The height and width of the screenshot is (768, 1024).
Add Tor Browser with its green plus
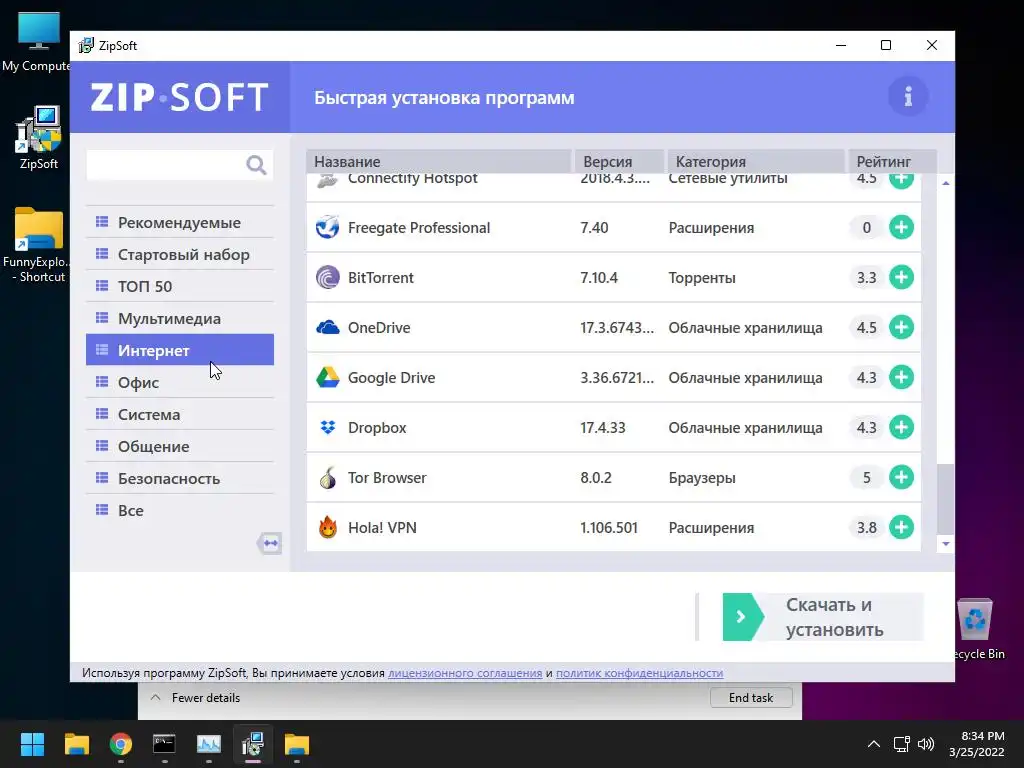(901, 477)
